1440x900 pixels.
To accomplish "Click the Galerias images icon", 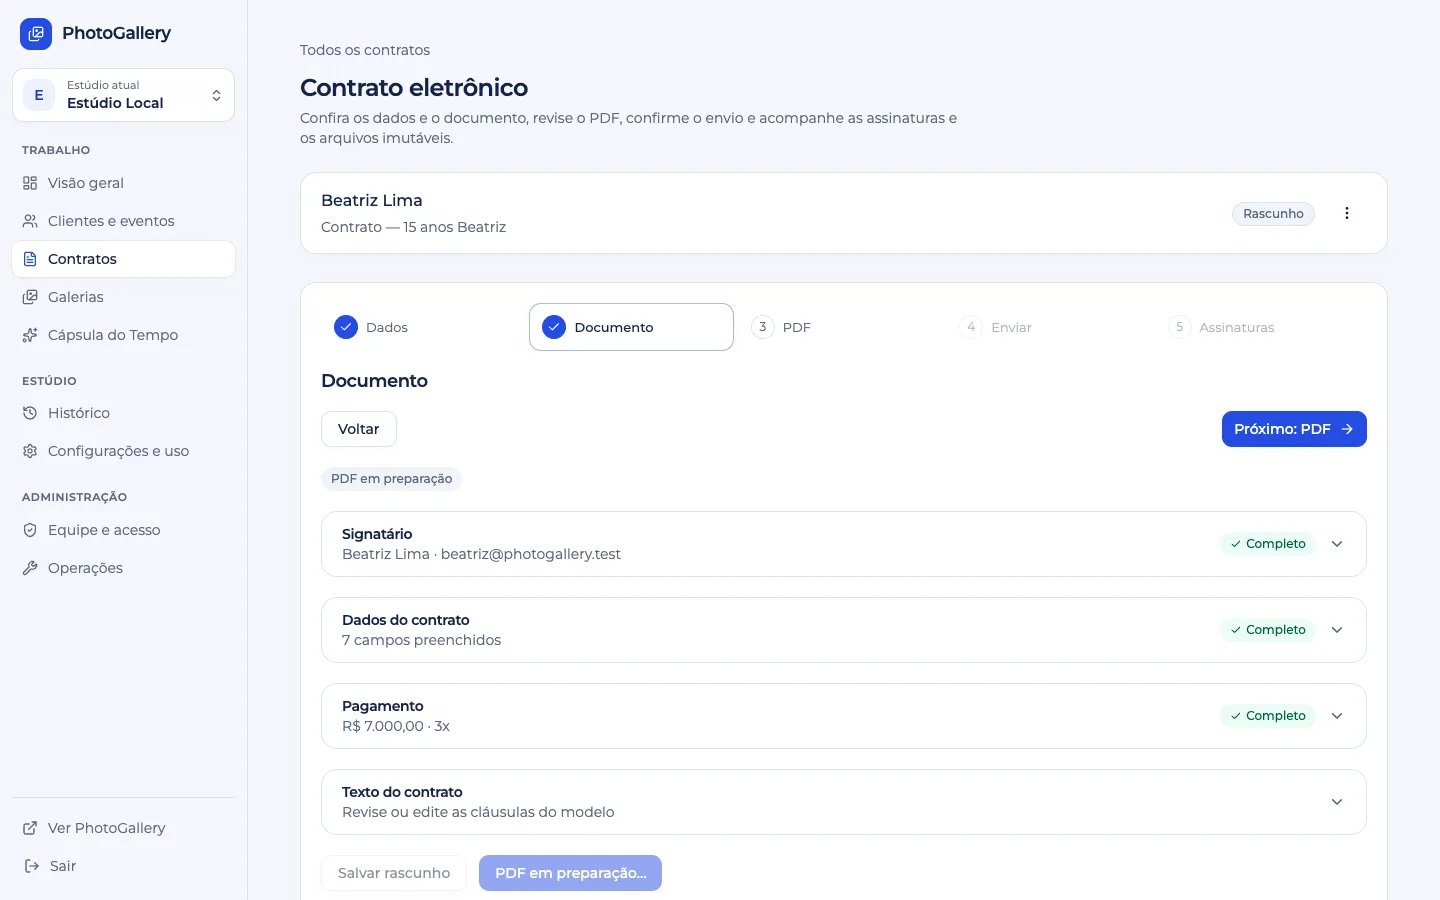I will (30, 297).
